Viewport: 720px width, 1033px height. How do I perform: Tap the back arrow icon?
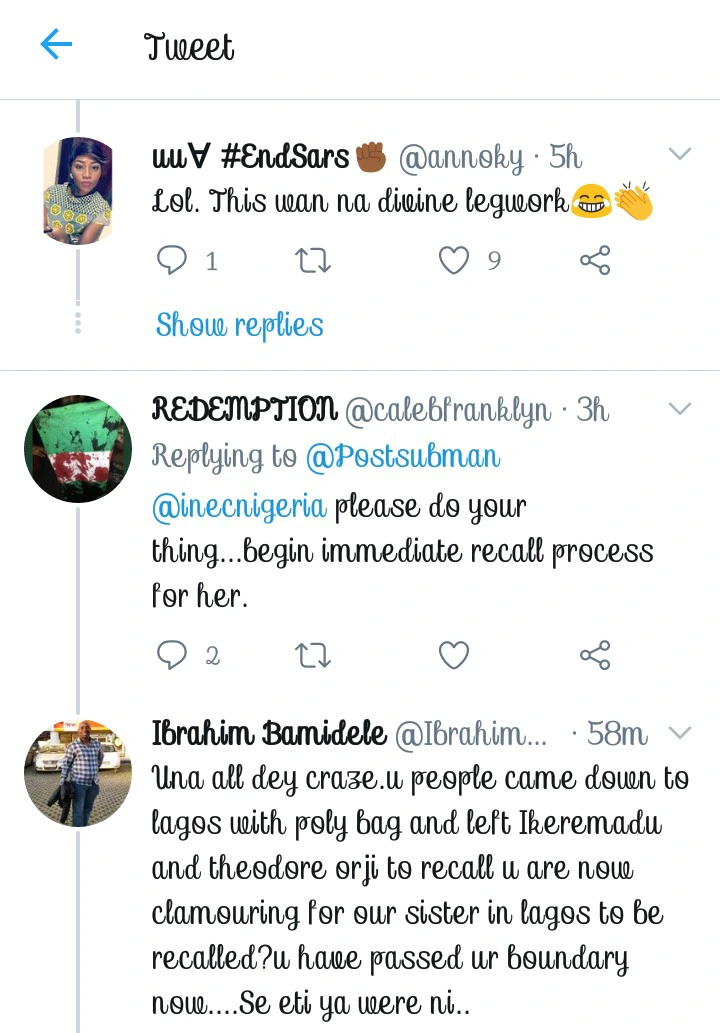(57, 45)
